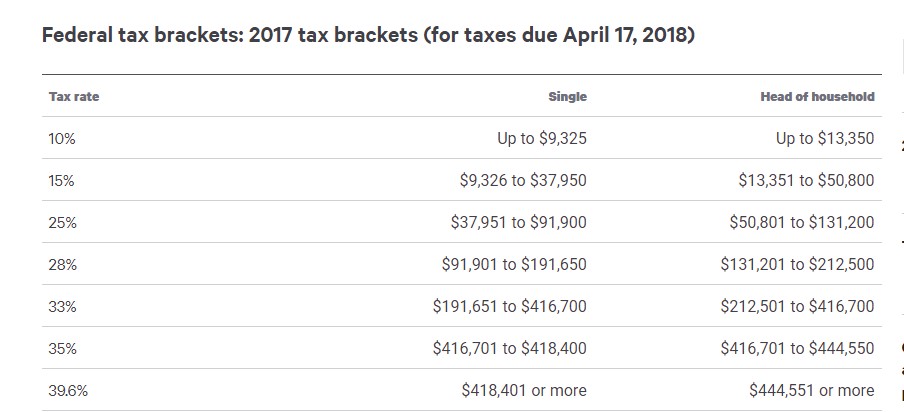Viewport: 904px width, 412px height.
Task: Select the Up to $13,350 cell
Action: click(825, 139)
